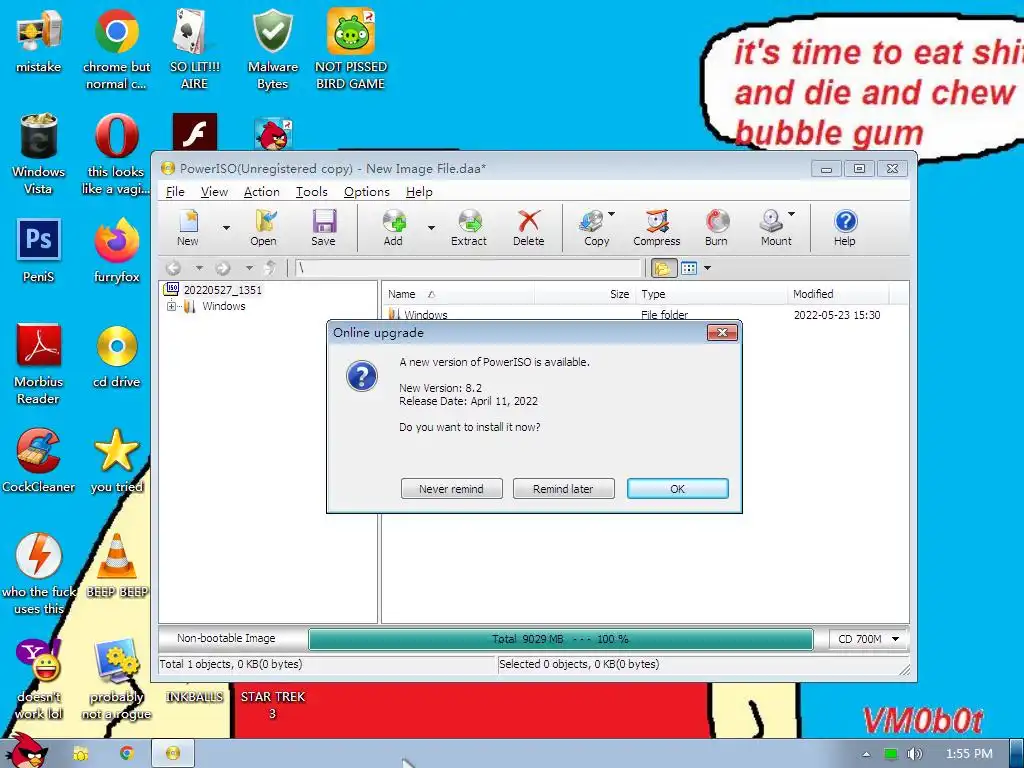This screenshot has width=1024, height=768.
Task: Open the dropdown arrow beside Mount
Action: (792, 214)
